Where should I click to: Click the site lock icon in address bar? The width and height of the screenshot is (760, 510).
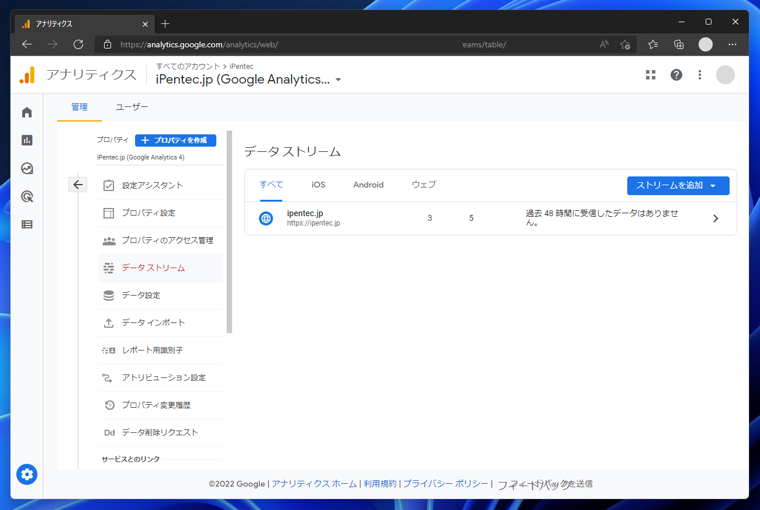108,45
